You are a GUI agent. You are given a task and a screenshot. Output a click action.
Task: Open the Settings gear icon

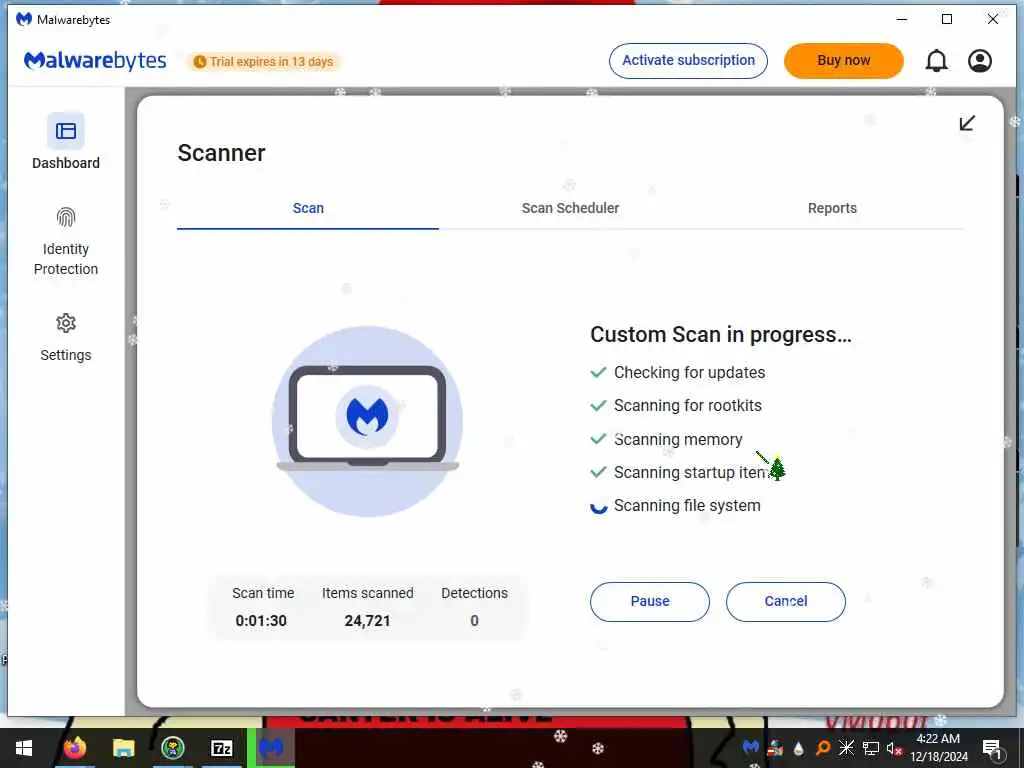[66, 323]
